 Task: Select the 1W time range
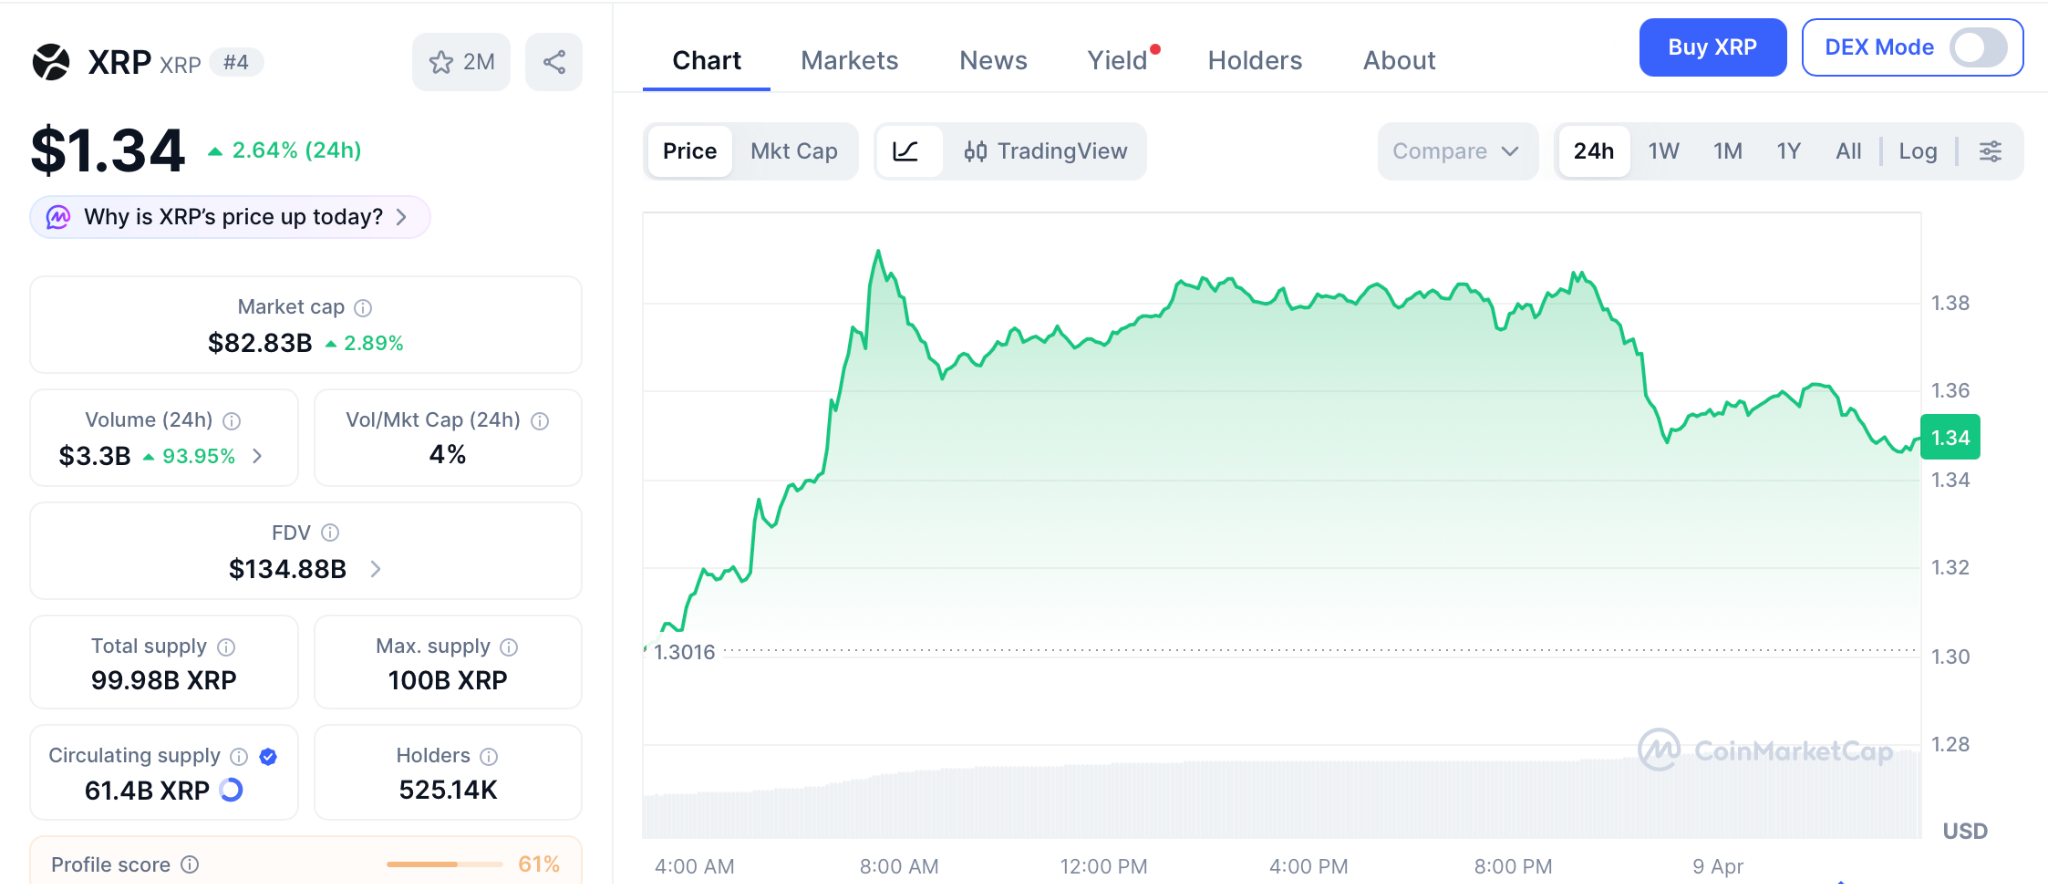click(x=1663, y=151)
